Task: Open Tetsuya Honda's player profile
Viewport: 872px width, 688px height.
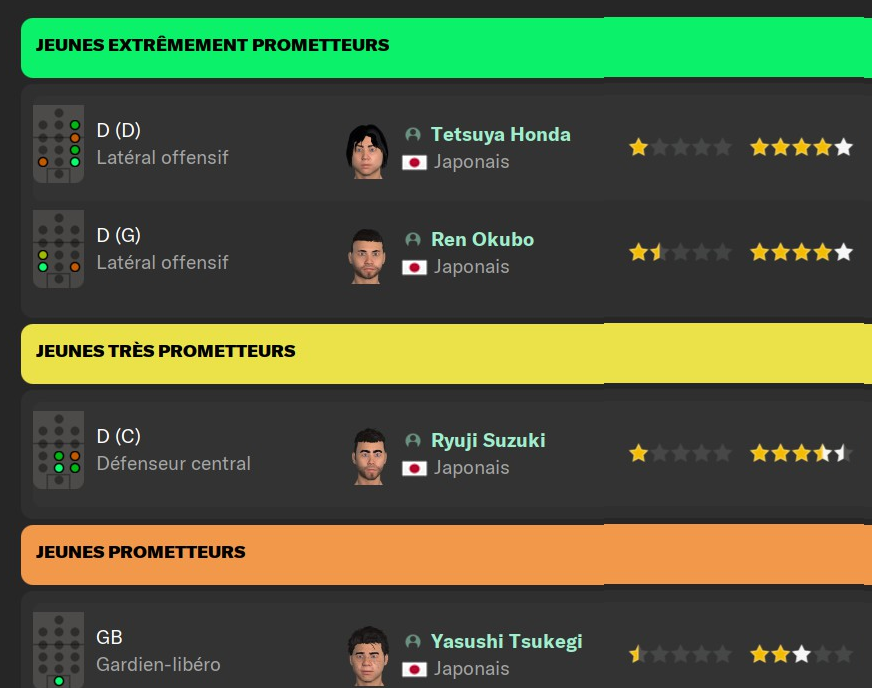Action: 500,134
